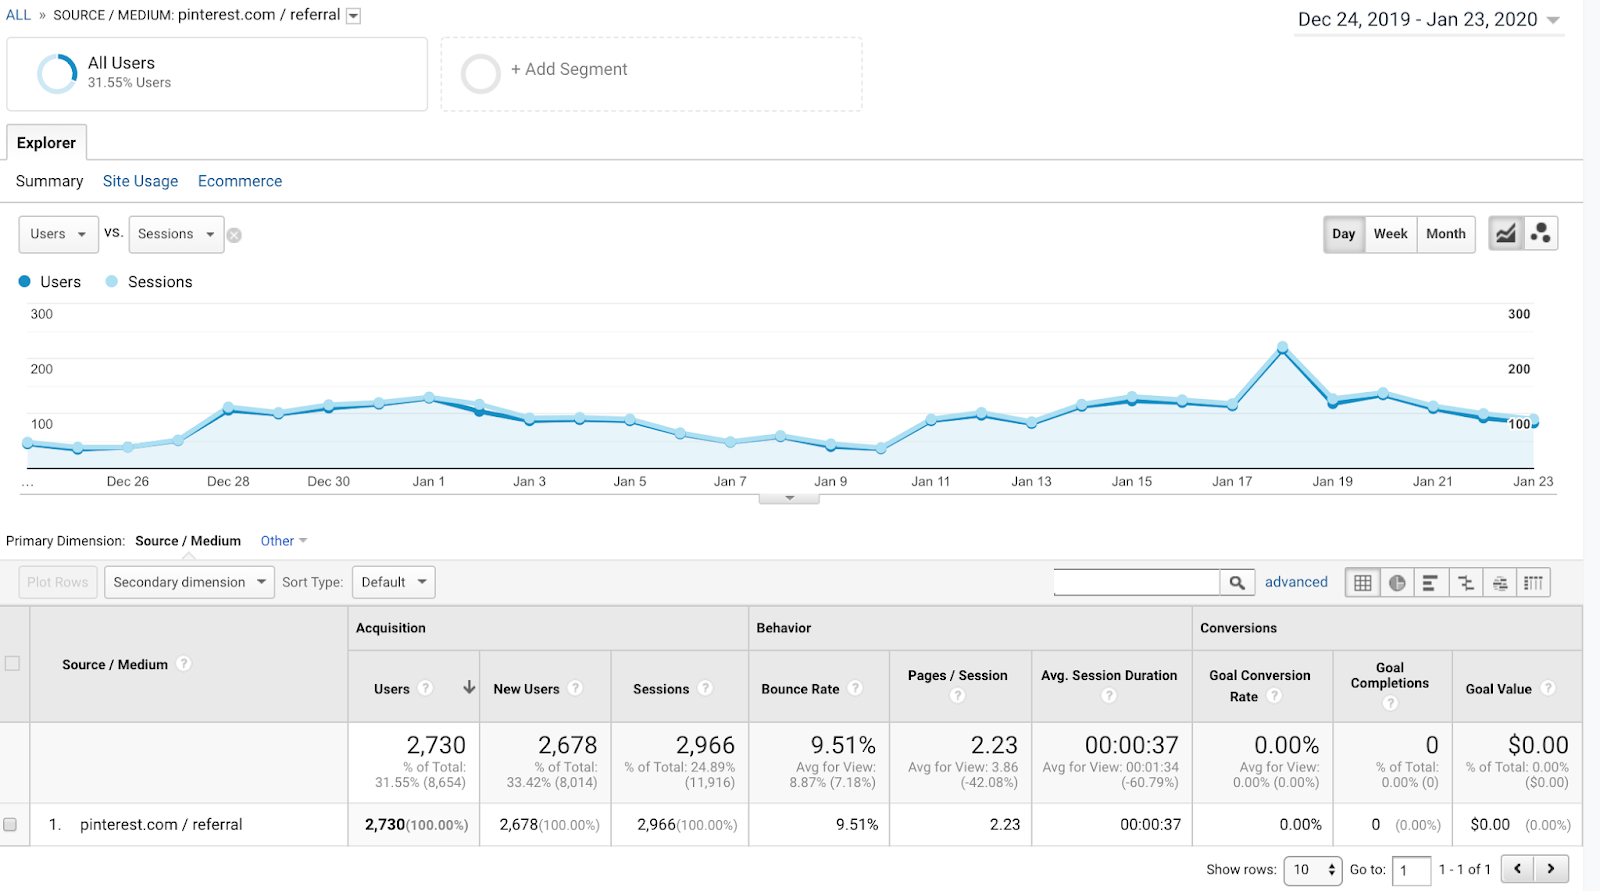Set chart granularity to Week
The width and height of the screenshot is (1600, 891).
[1390, 234]
